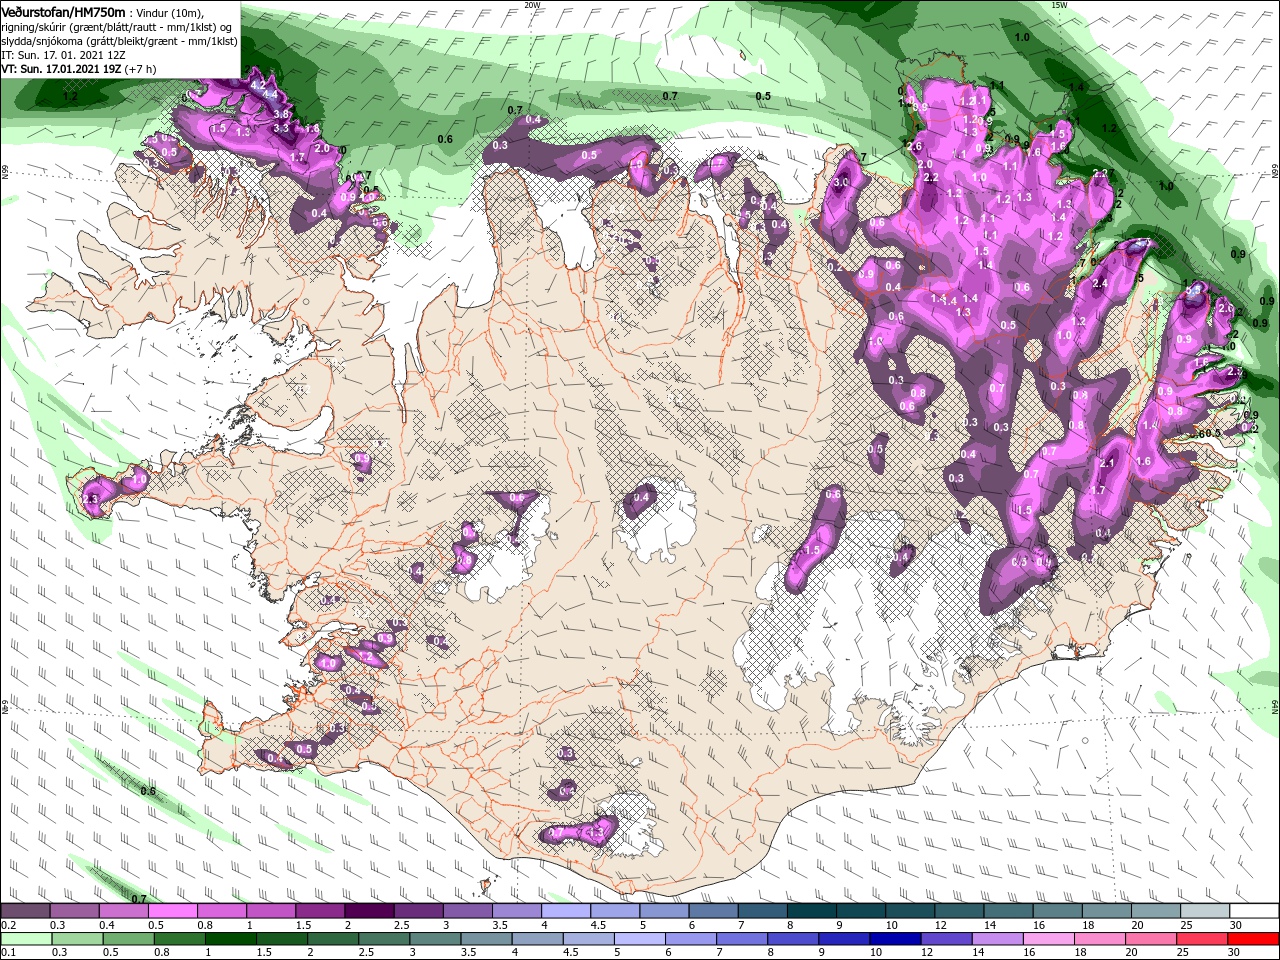Screen dimensions: 1280x960
Task: Click the '20W' longitude label at top
Action: [532, 5]
